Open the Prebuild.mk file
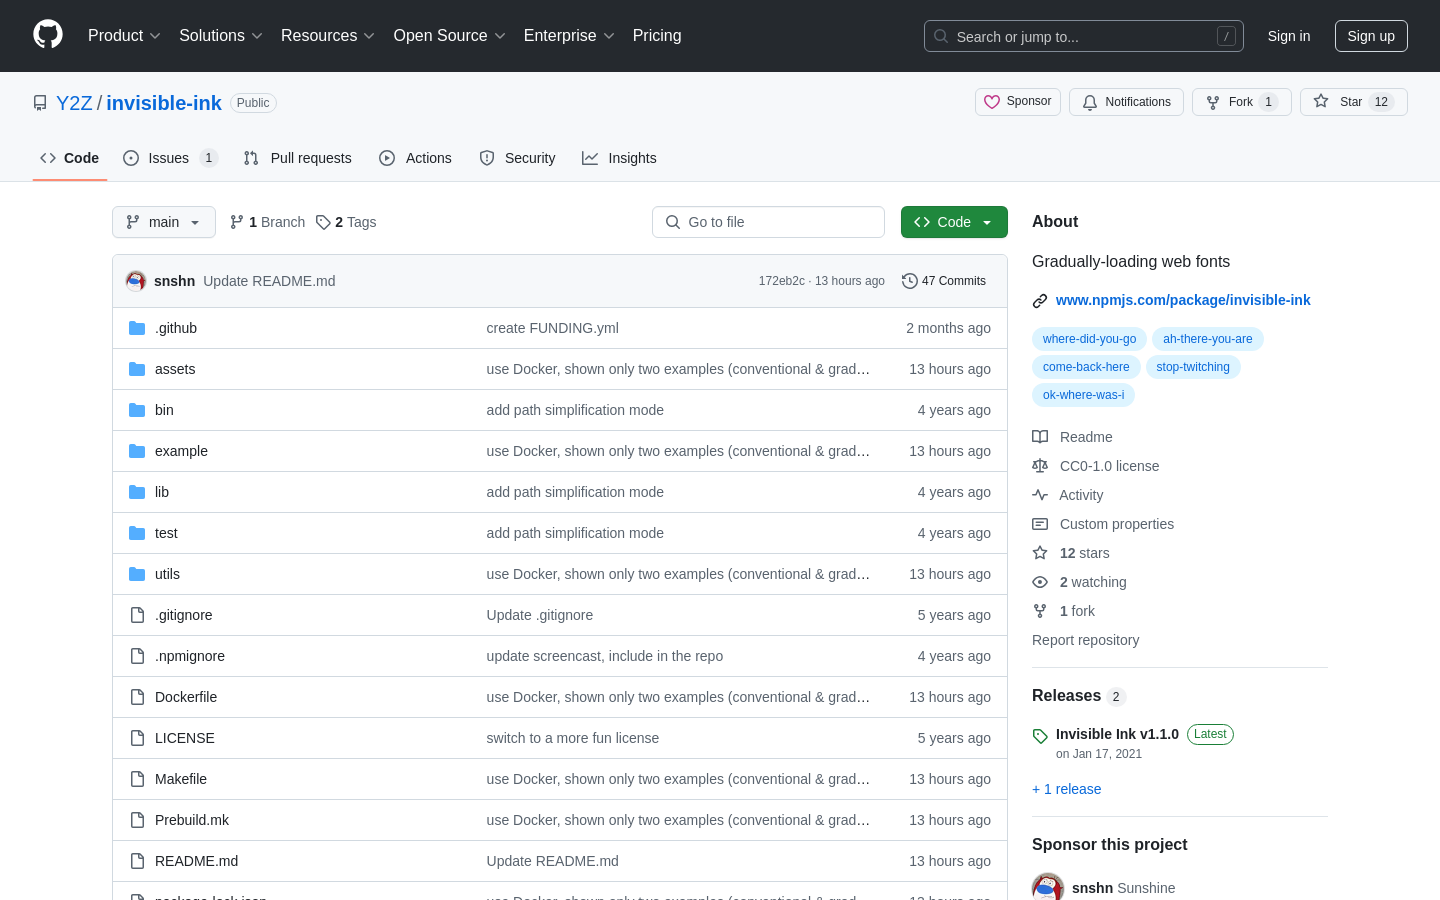This screenshot has width=1440, height=900. coord(192,820)
